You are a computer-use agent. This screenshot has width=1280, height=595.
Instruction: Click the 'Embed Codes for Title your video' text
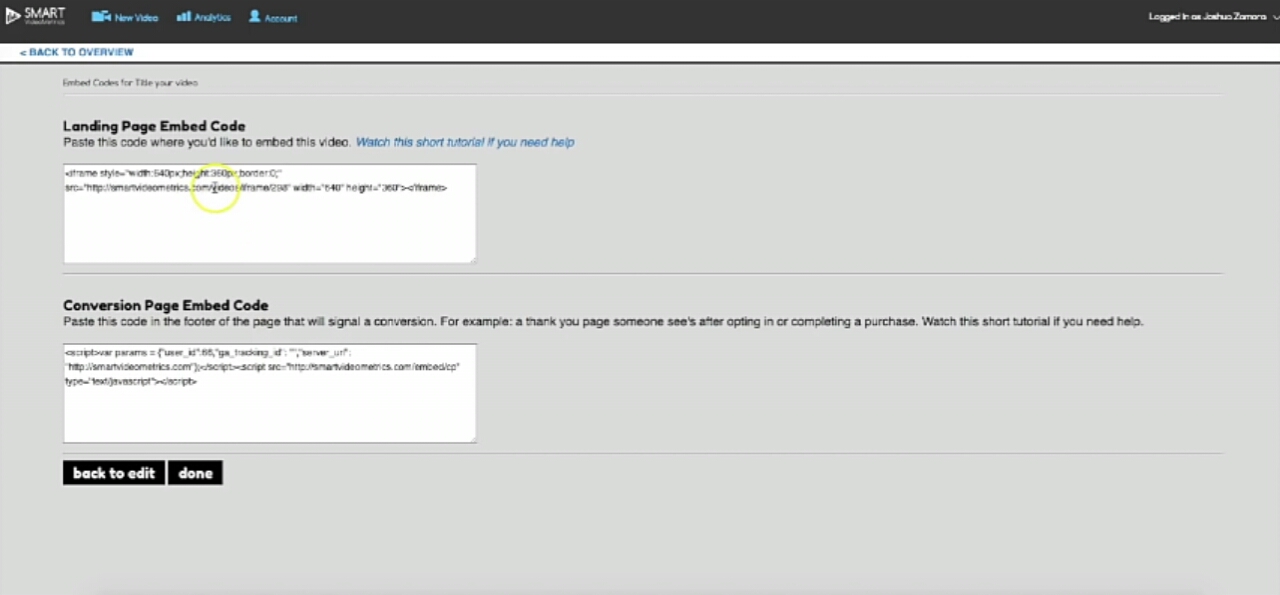pos(130,83)
